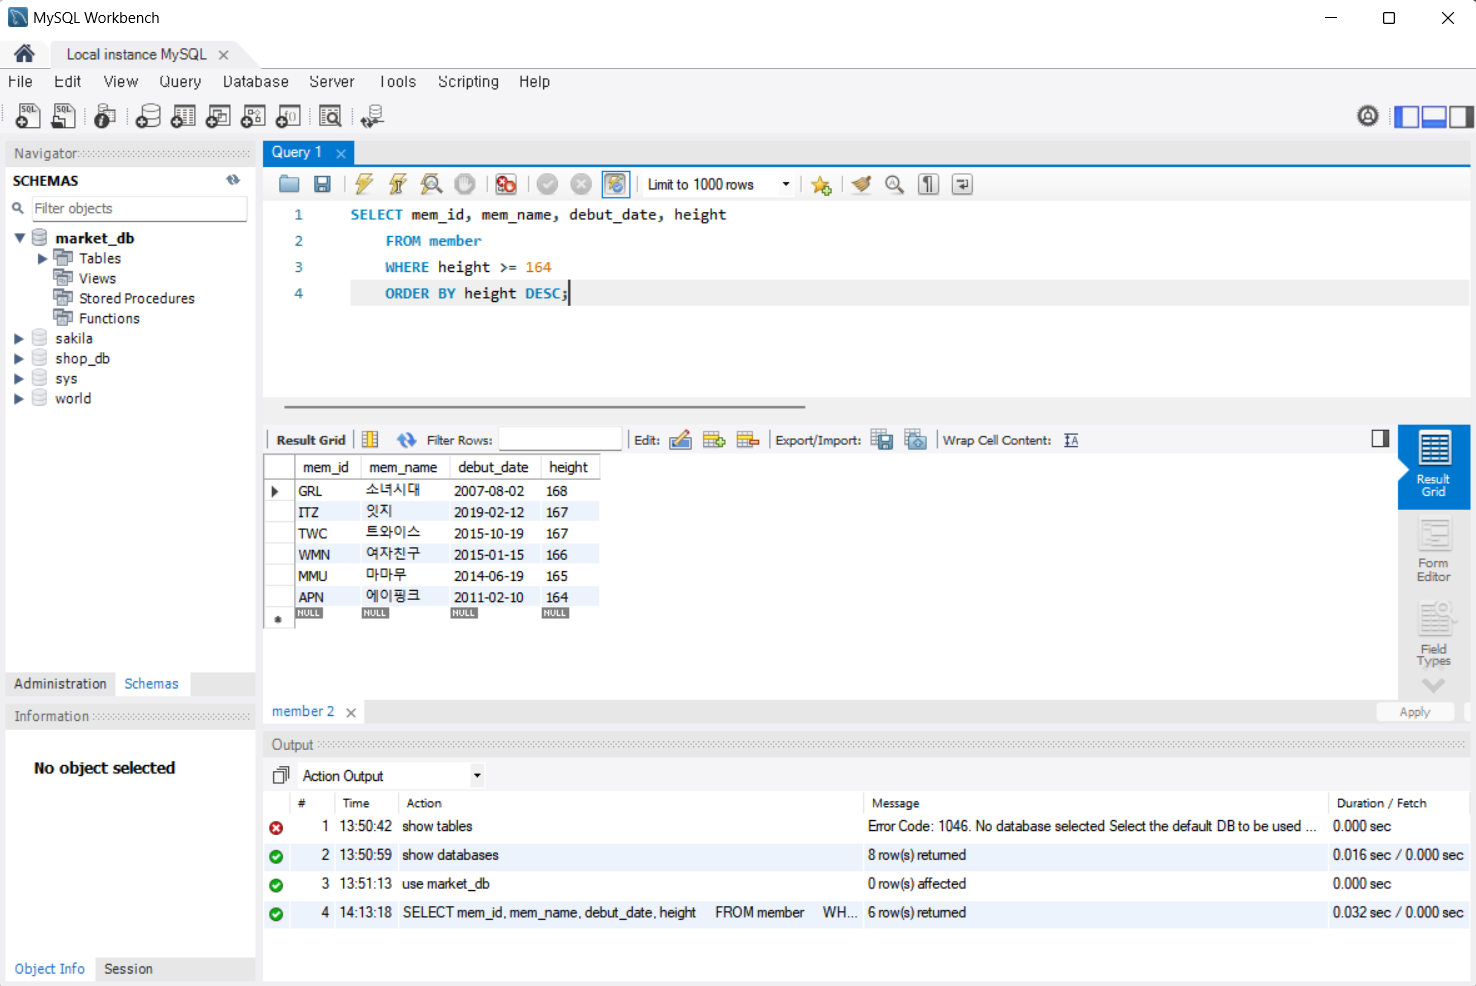This screenshot has height=986, width=1476.
Task: Select the Result Grid side button
Action: click(x=1434, y=467)
